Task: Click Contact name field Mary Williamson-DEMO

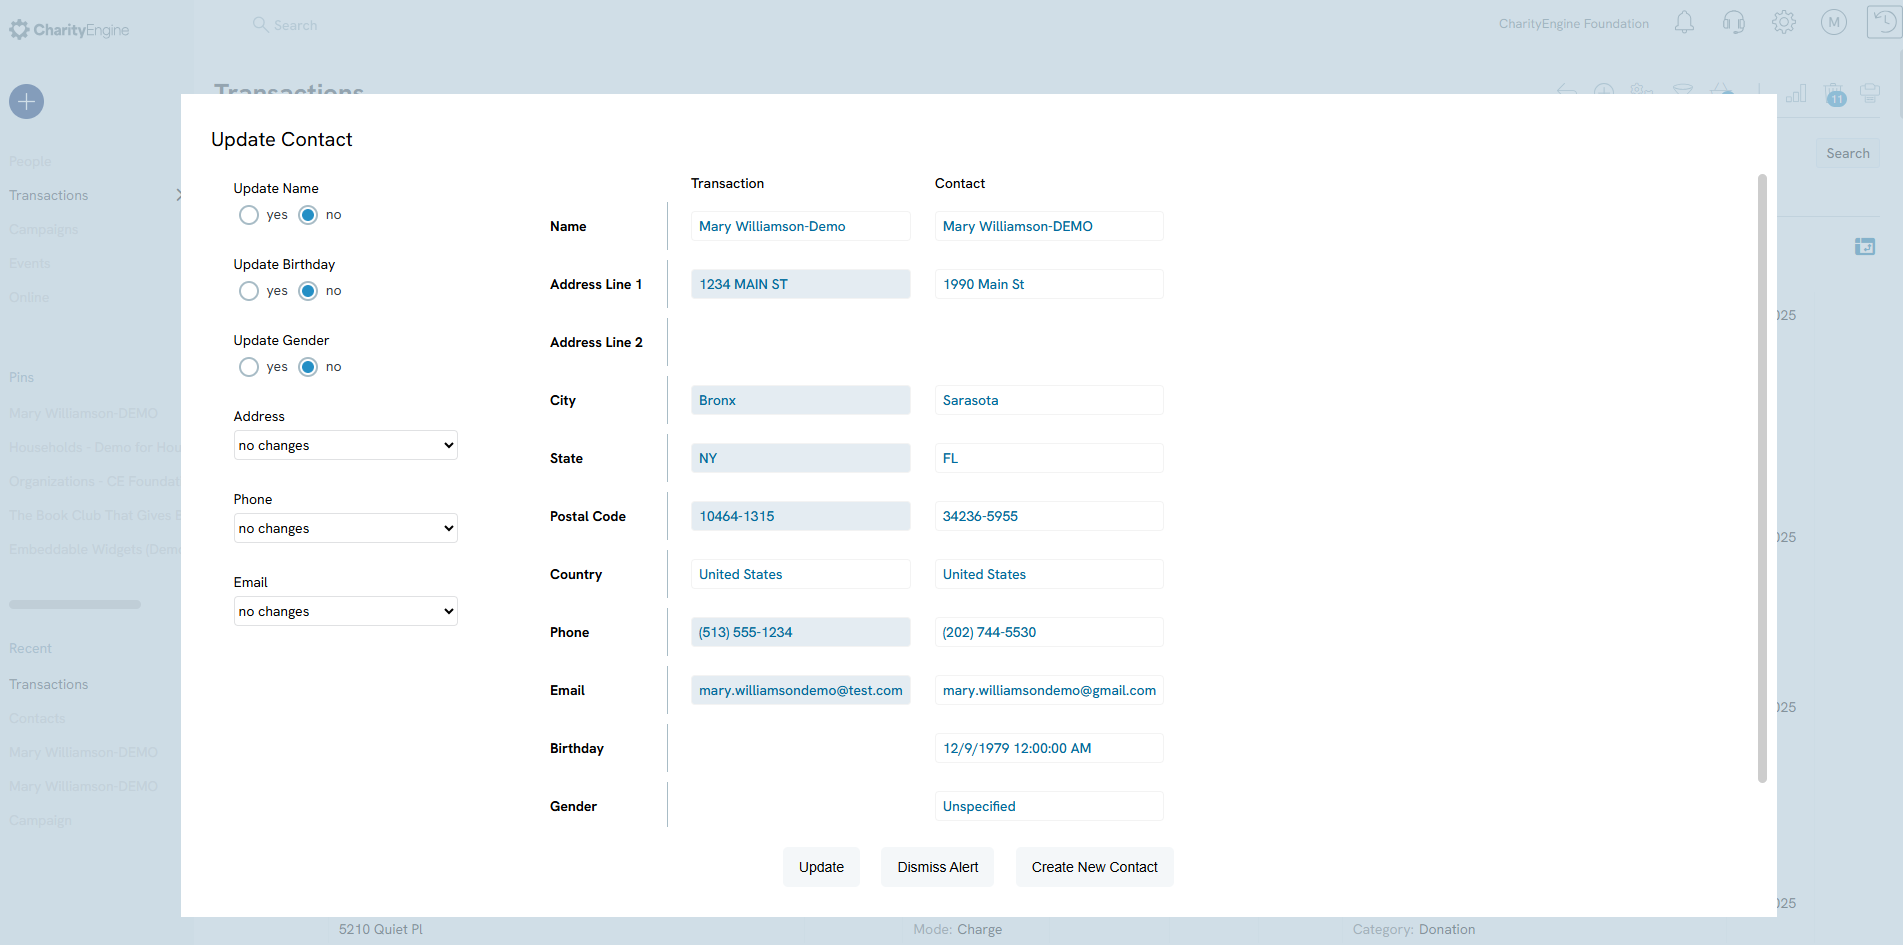Action: 1049,226
